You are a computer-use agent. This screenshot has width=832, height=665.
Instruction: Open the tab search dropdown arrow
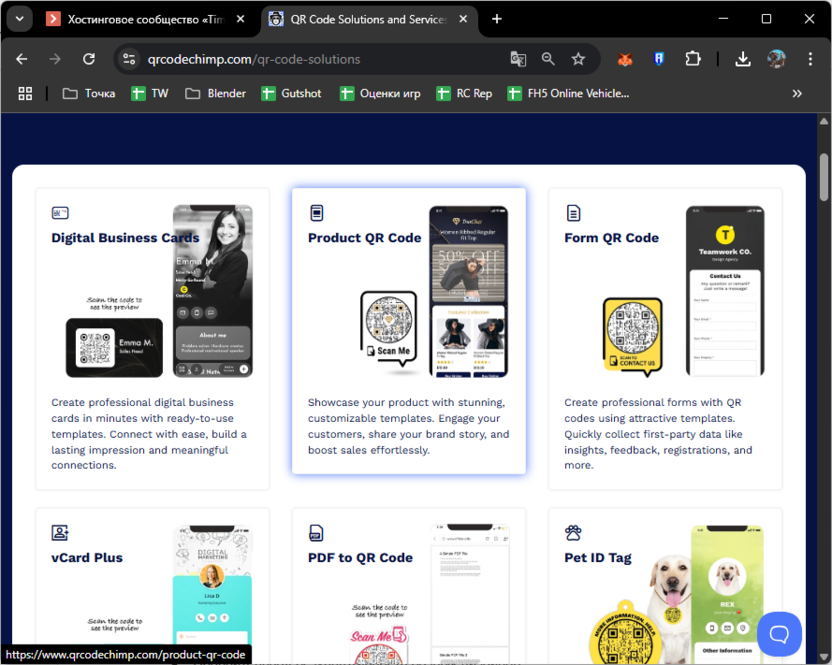click(20, 19)
